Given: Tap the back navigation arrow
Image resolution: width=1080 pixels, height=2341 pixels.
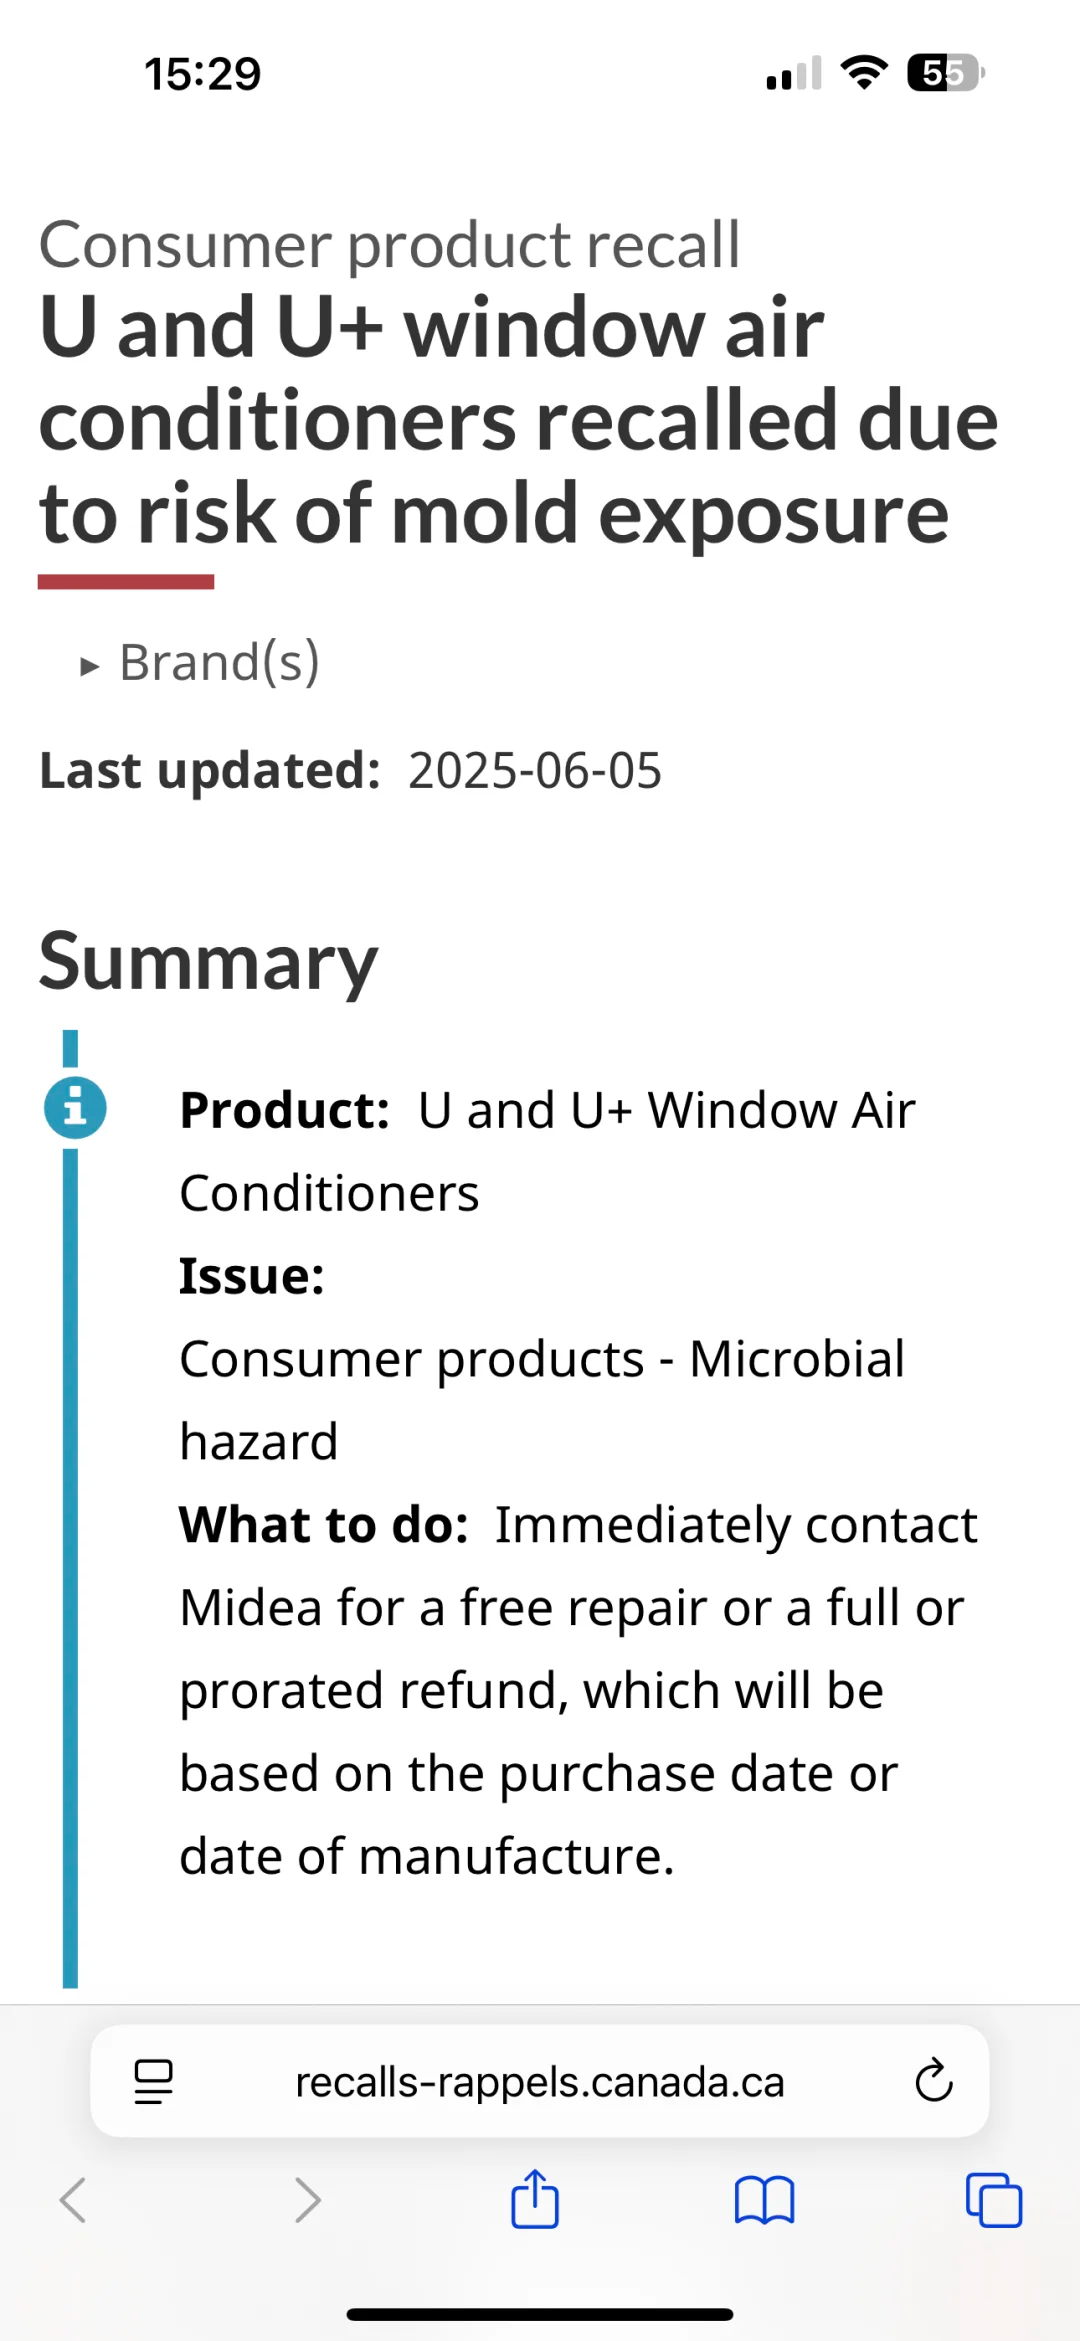Looking at the screenshot, I should (x=73, y=2200).
